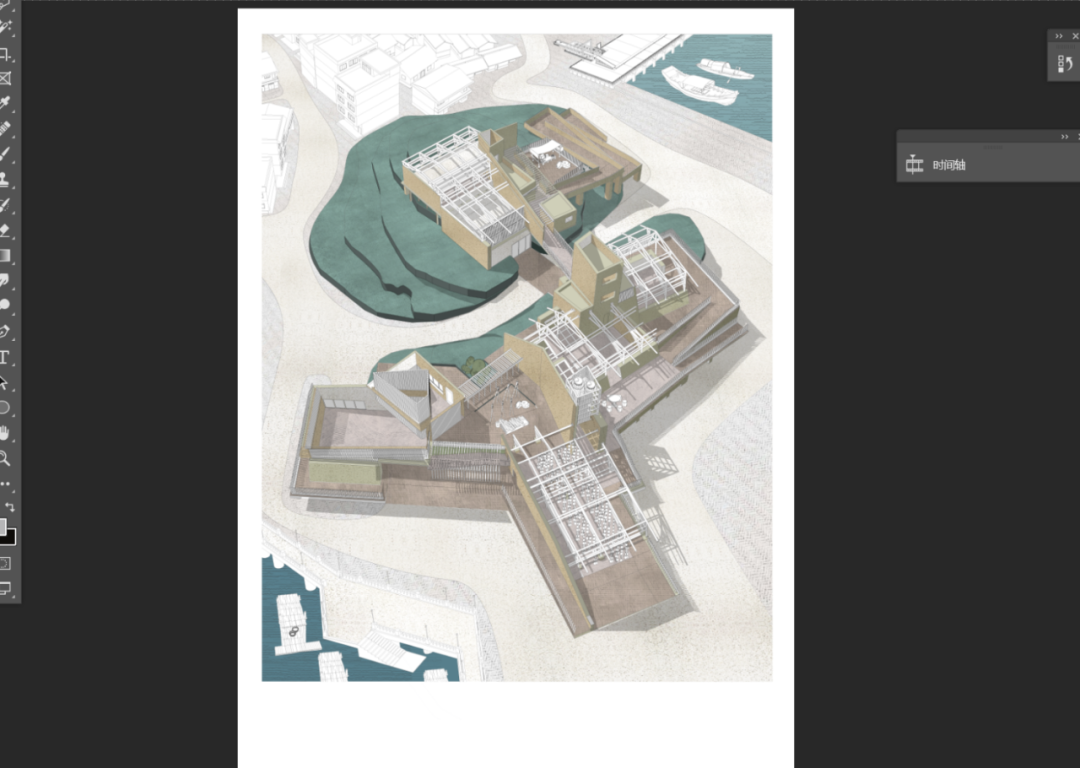Image resolution: width=1080 pixels, height=768 pixels.
Task: Select the Ellipse shape tool
Action: [5, 408]
